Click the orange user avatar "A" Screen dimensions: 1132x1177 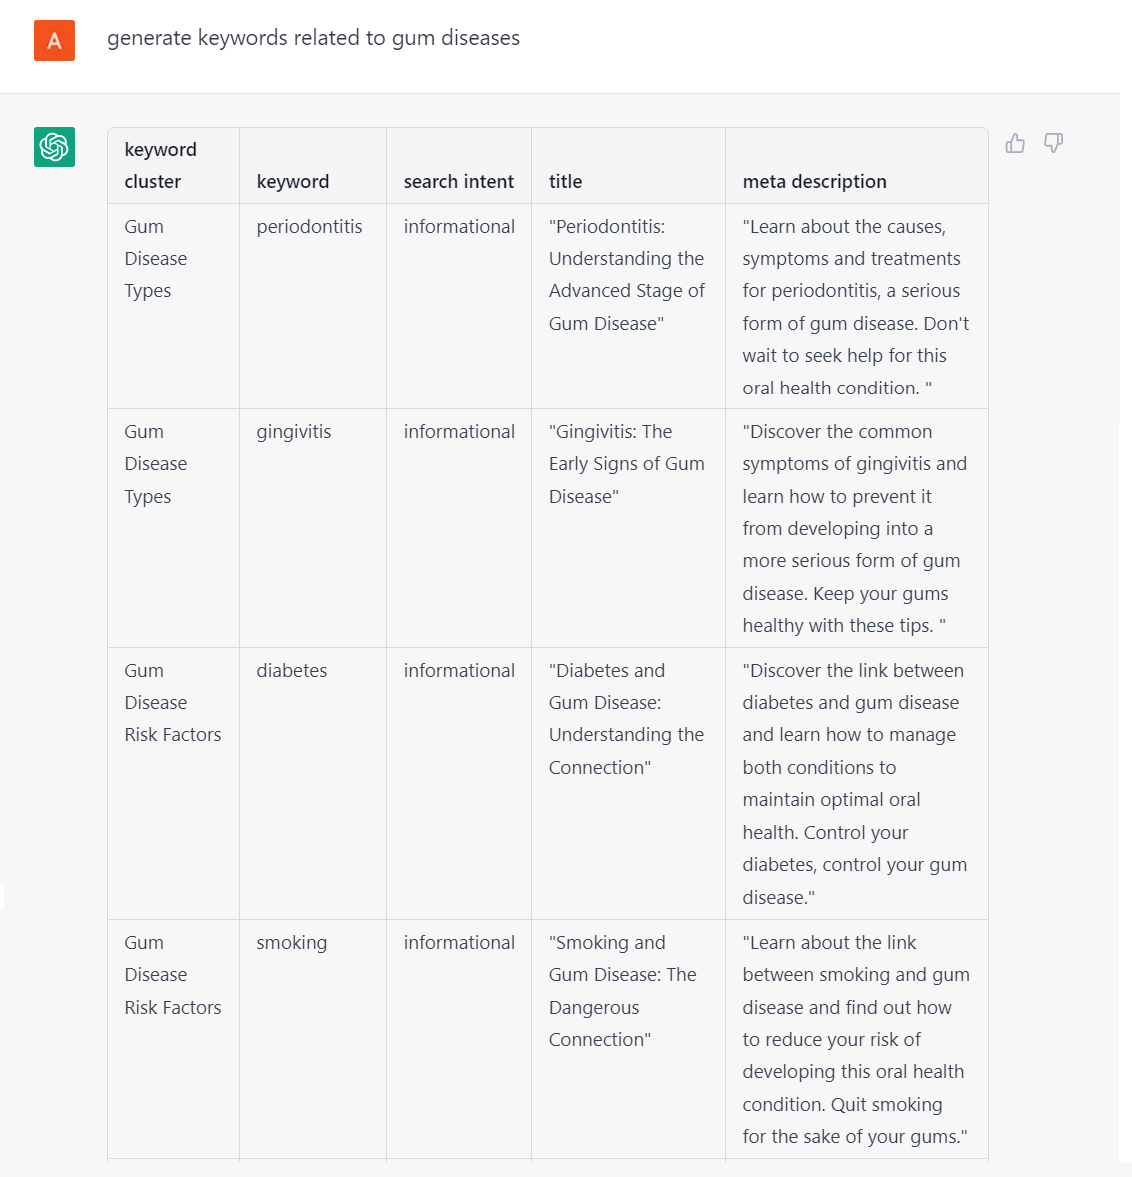coord(54,41)
